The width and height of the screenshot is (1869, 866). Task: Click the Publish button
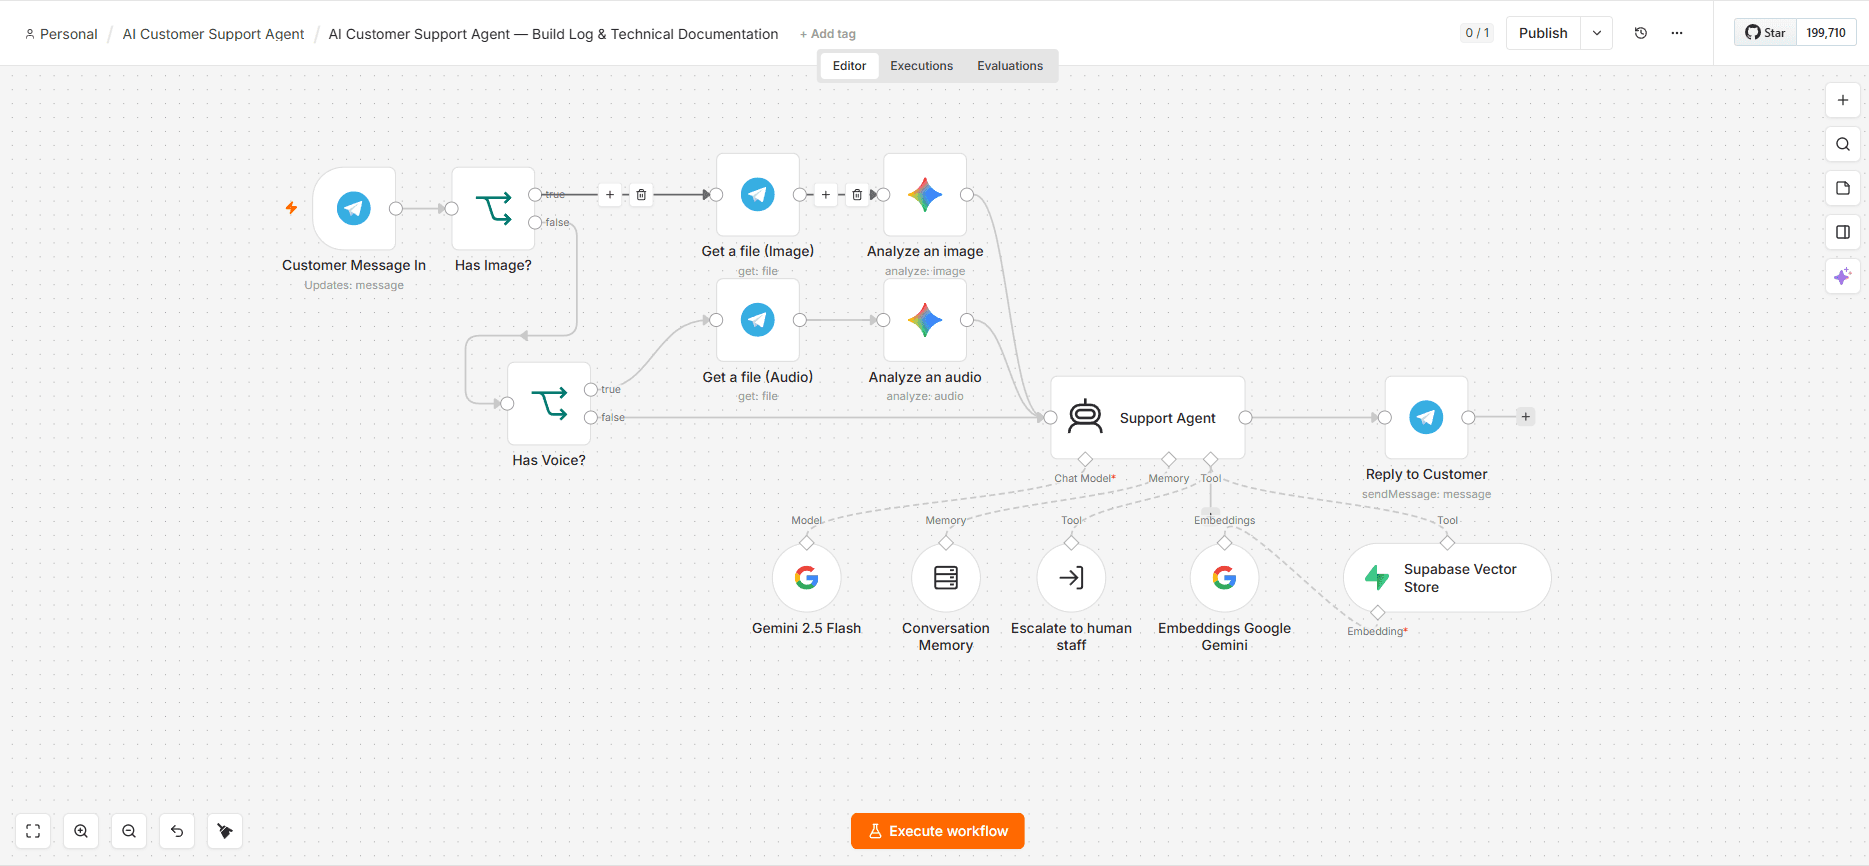[1543, 33]
